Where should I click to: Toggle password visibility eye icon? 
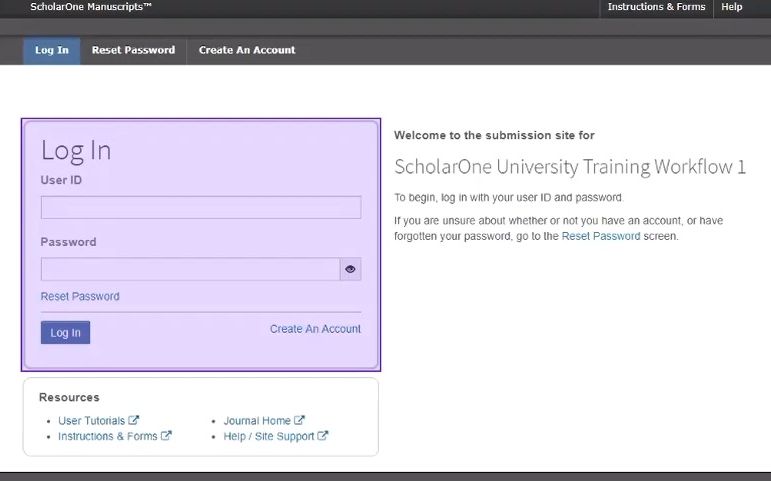(x=350, y=269)
